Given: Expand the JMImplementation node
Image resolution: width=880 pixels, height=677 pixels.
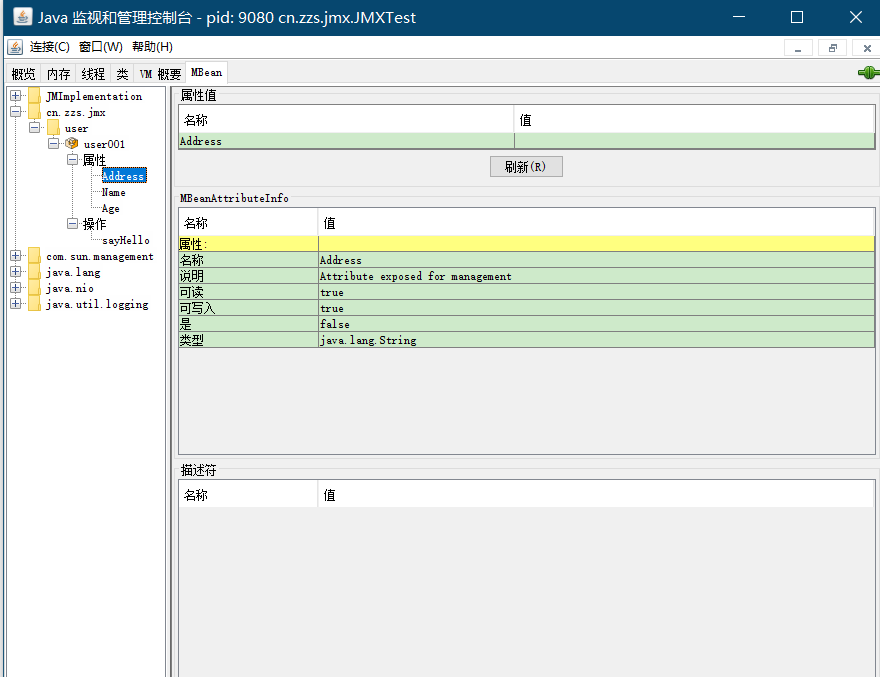Looking at the screenshot, I should [x=16, y=95].
